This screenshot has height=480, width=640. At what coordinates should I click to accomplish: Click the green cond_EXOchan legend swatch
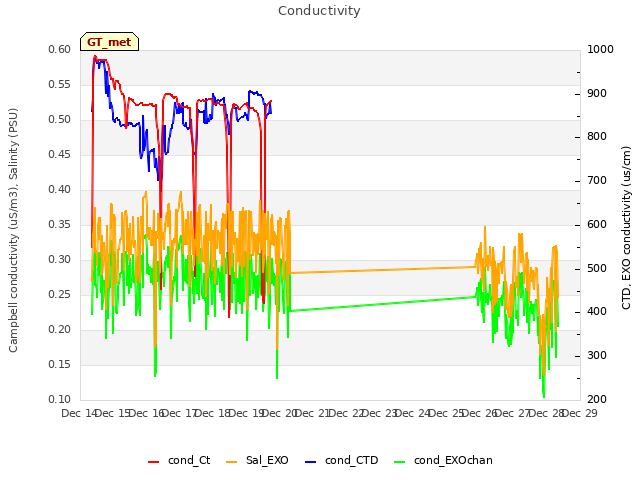click(400, 462)
